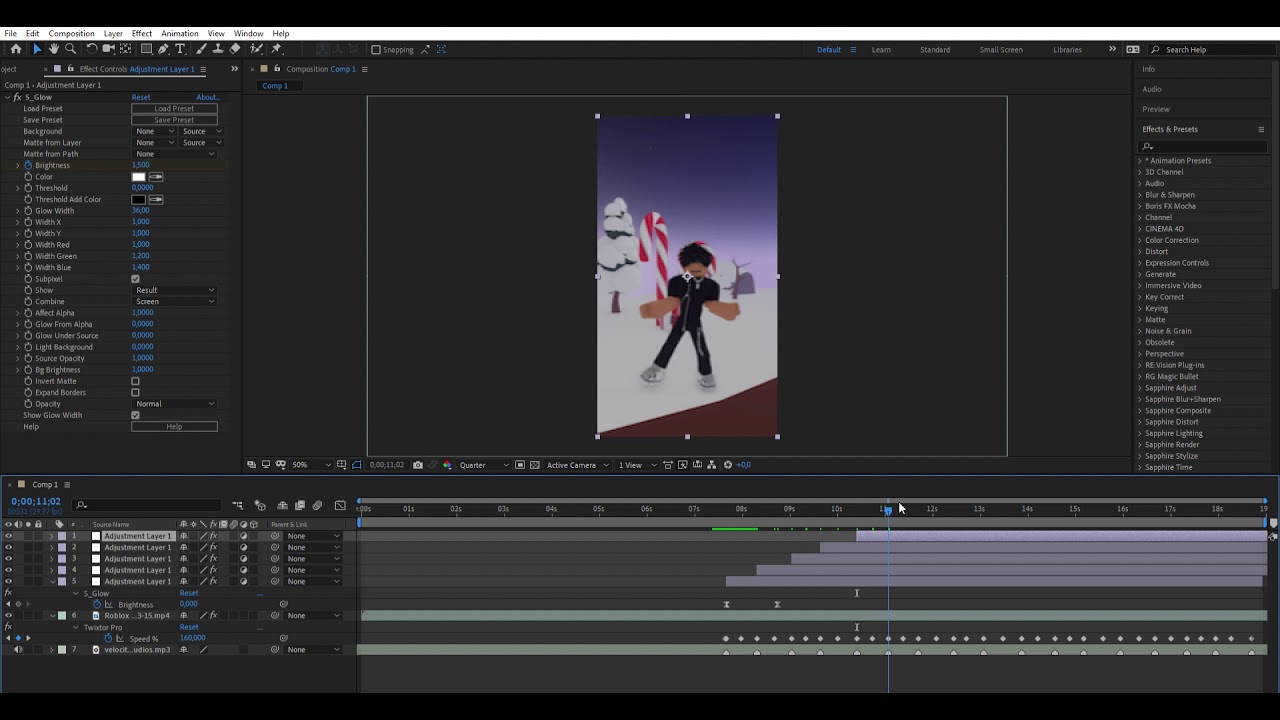Click the About link for S_Glow
1280x720 pixels.
pos(207,97)
